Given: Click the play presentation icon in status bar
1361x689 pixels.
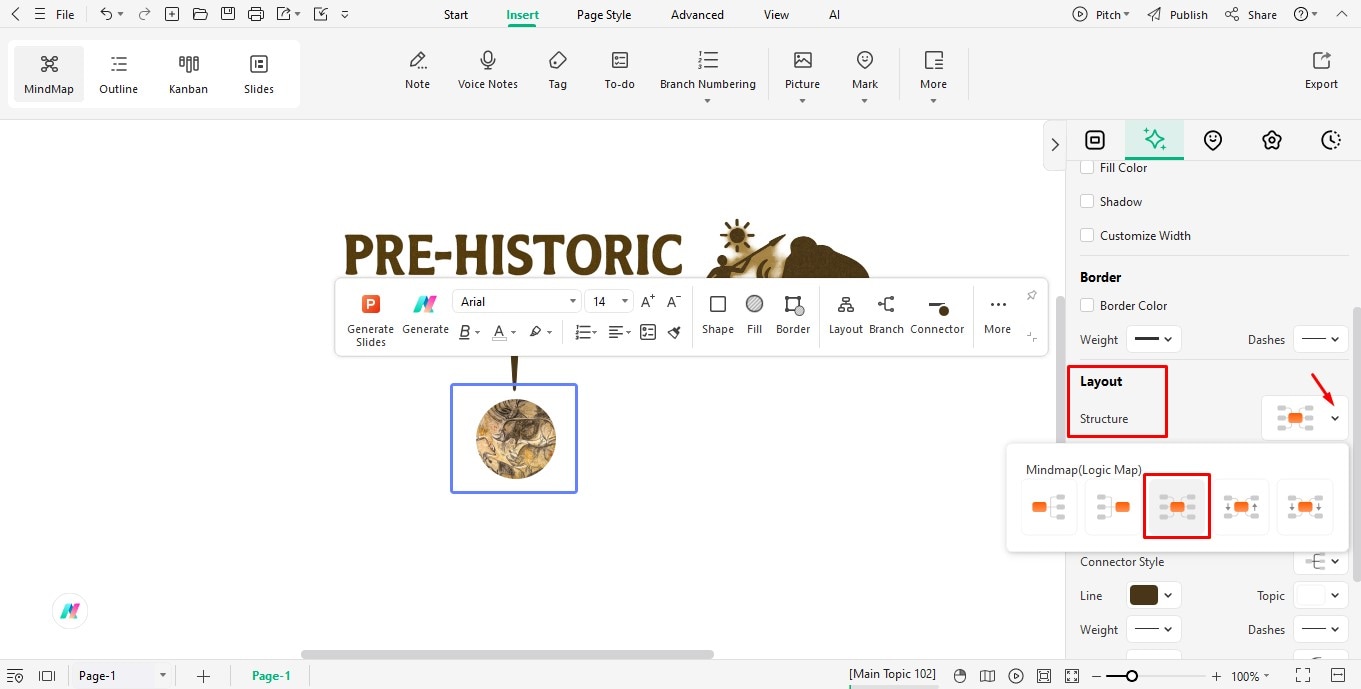Looking at the screenshot, I should pos(1016,676).
